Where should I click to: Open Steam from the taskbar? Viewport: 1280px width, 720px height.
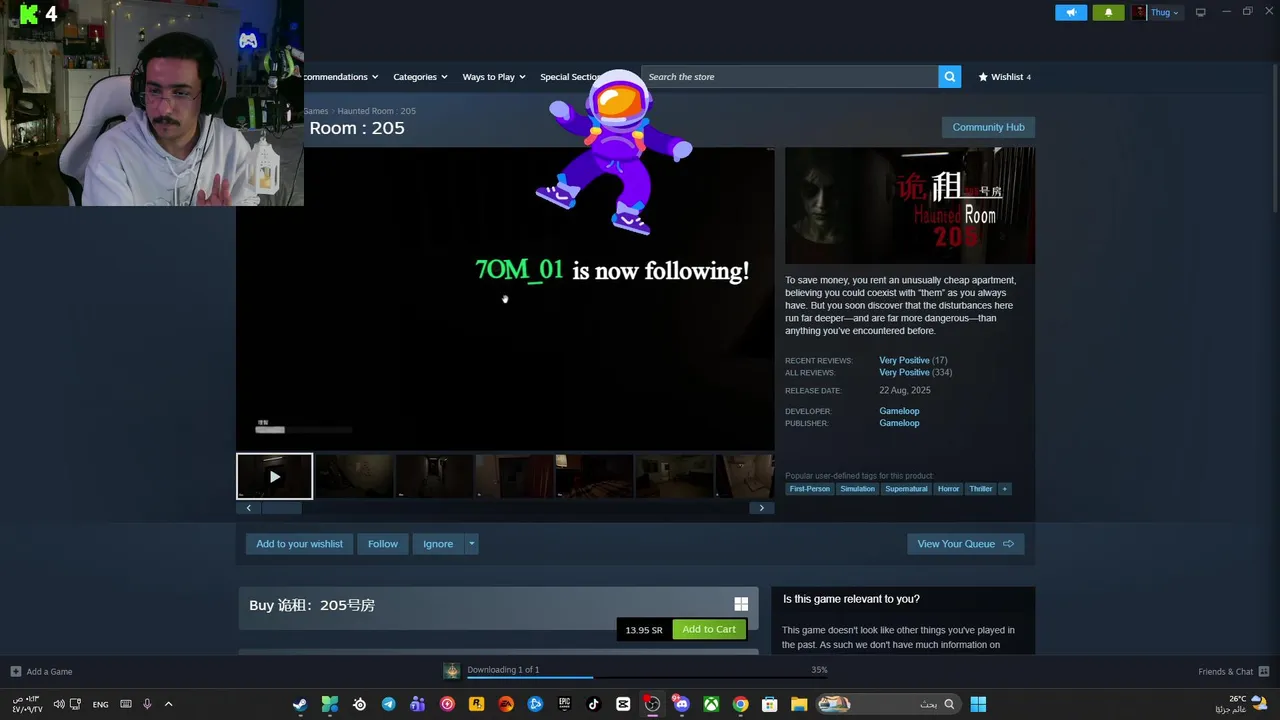pos(299,704)
